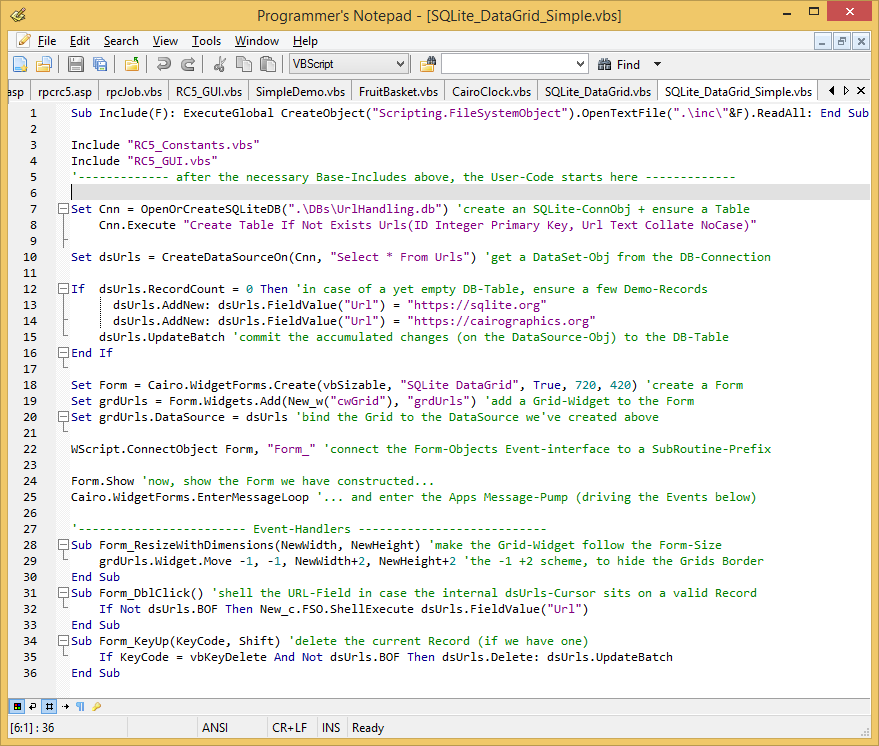Screen dimensions: 879x746
Task: Open the Tools menu
Action: point(206,41)
